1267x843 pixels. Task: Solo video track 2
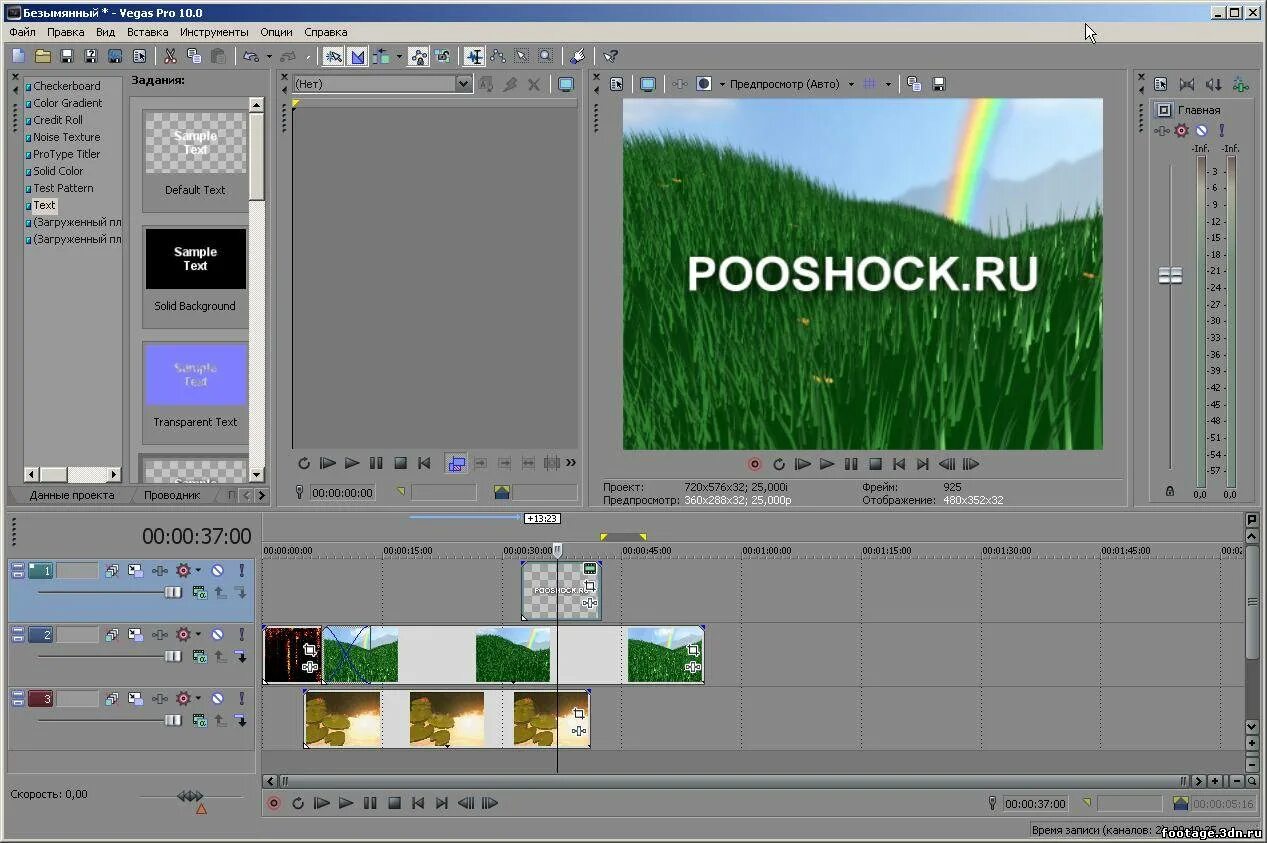(x=241, y=635)
